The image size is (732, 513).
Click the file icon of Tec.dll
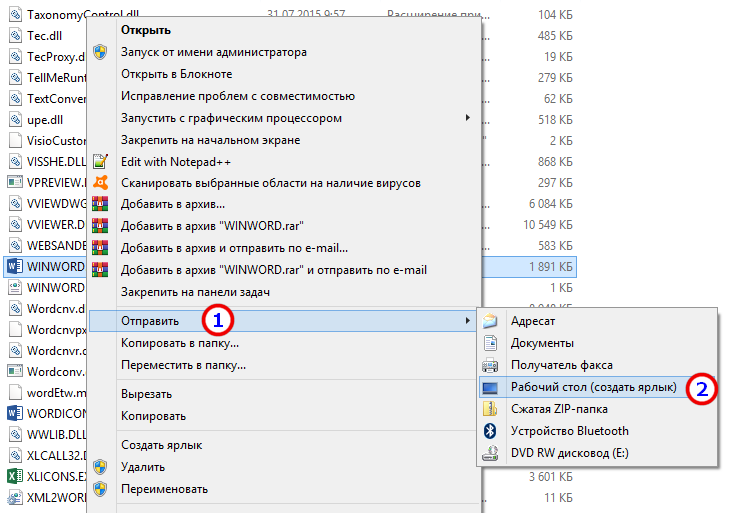pos(15,35)
